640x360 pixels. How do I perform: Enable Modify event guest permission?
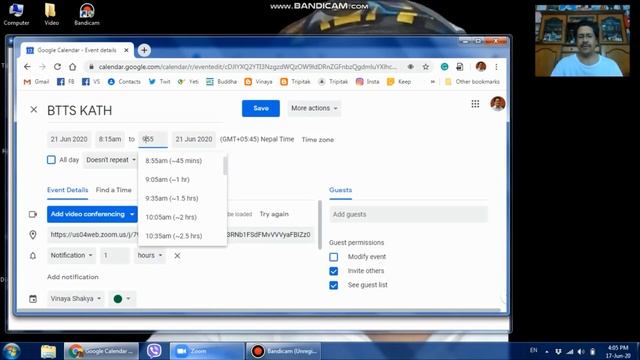click(x=333, y=257)
